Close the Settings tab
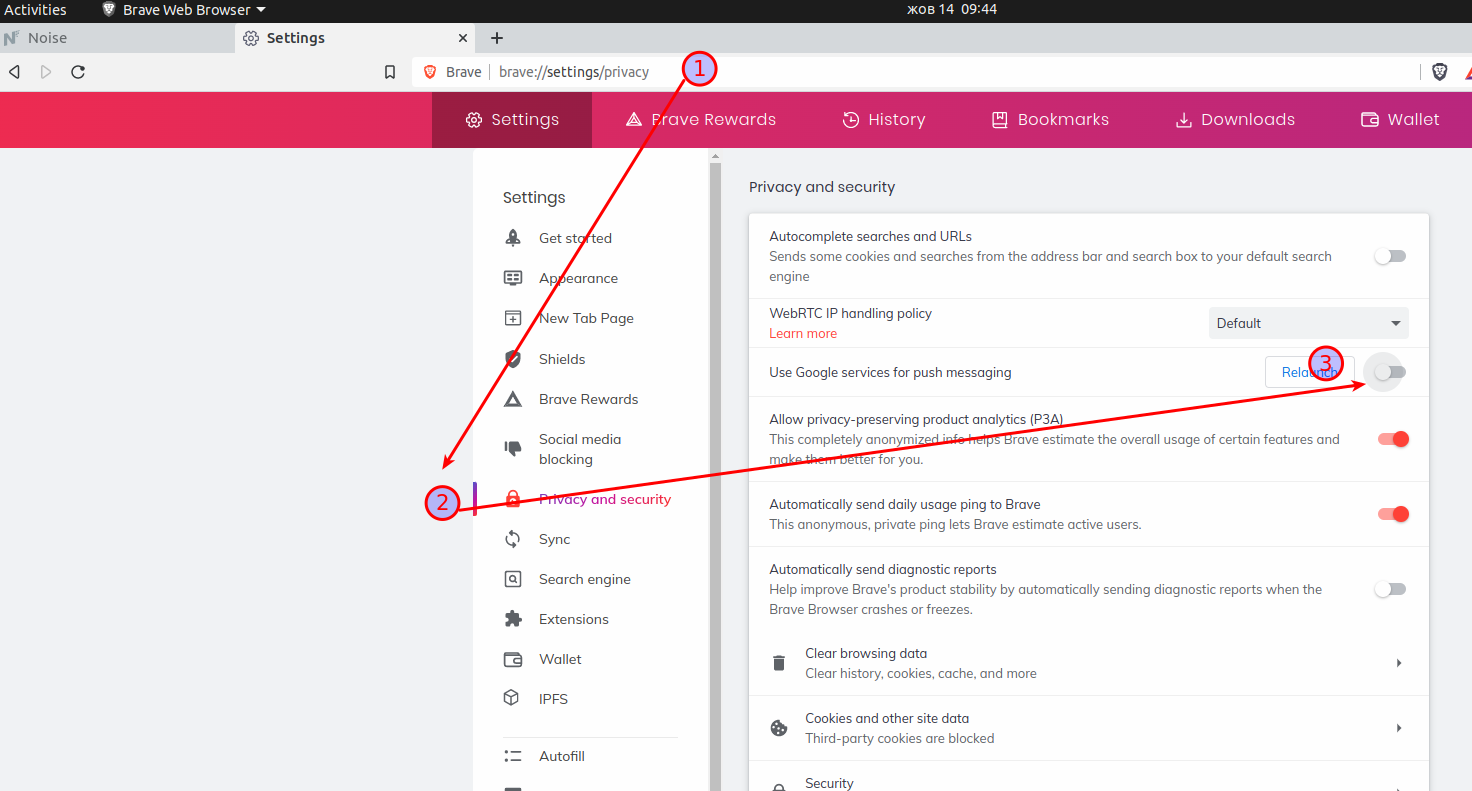The height and width of the screenshot is (791, 1472). [x=463, y=38]
